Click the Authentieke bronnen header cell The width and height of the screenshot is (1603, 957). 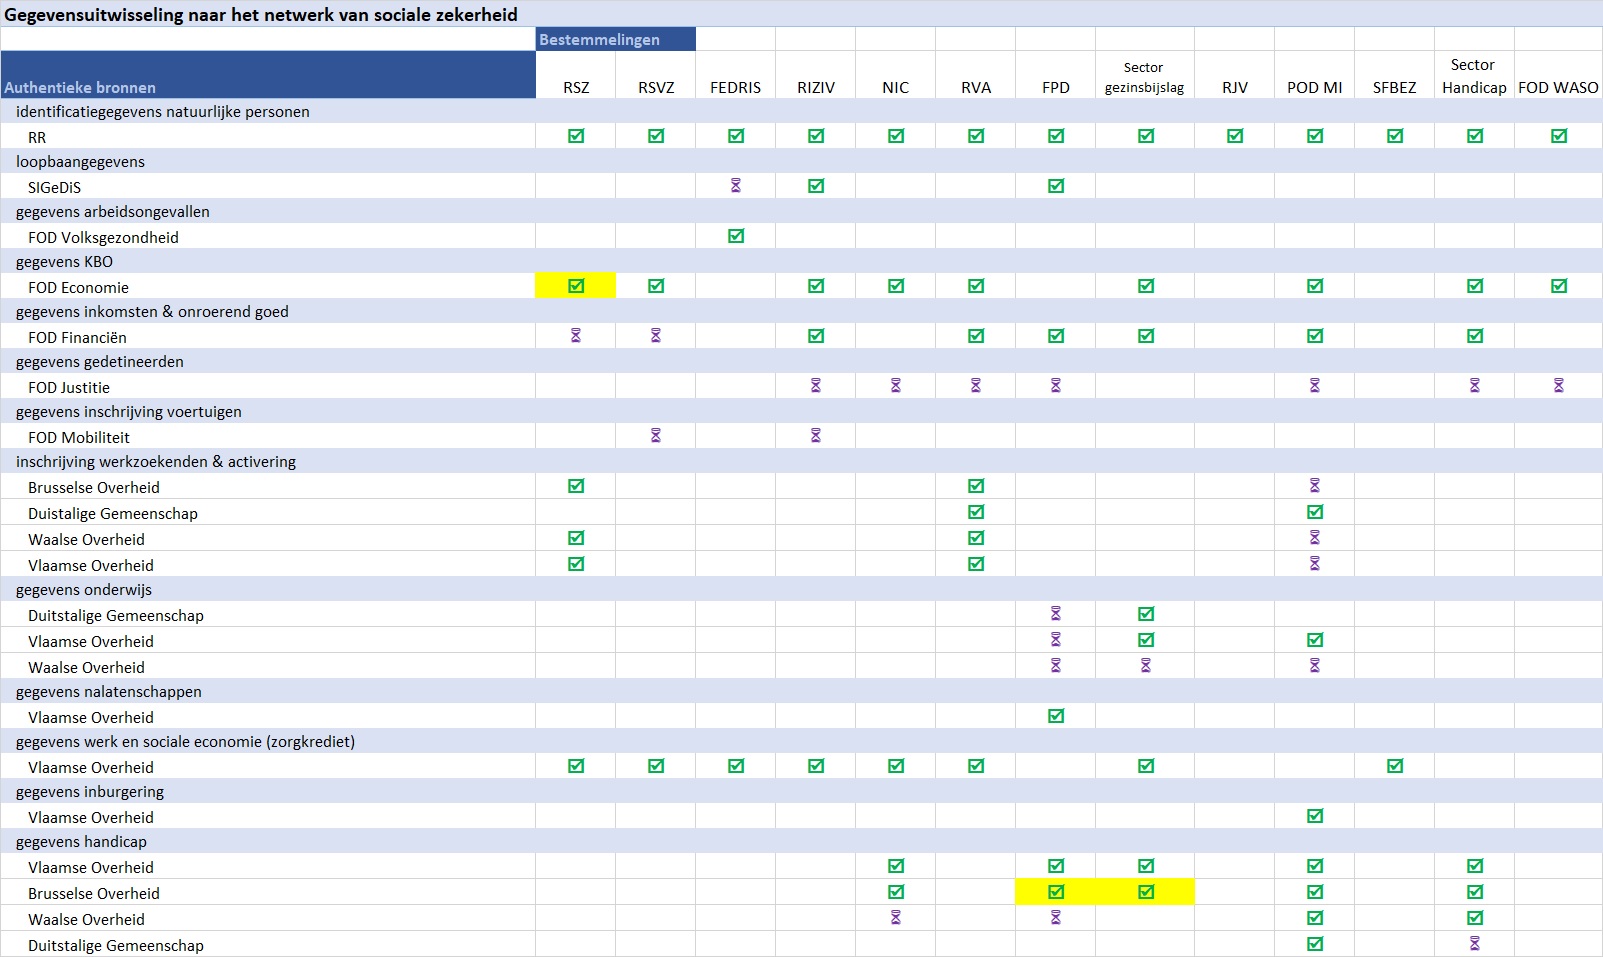click(x=268, y=75)
